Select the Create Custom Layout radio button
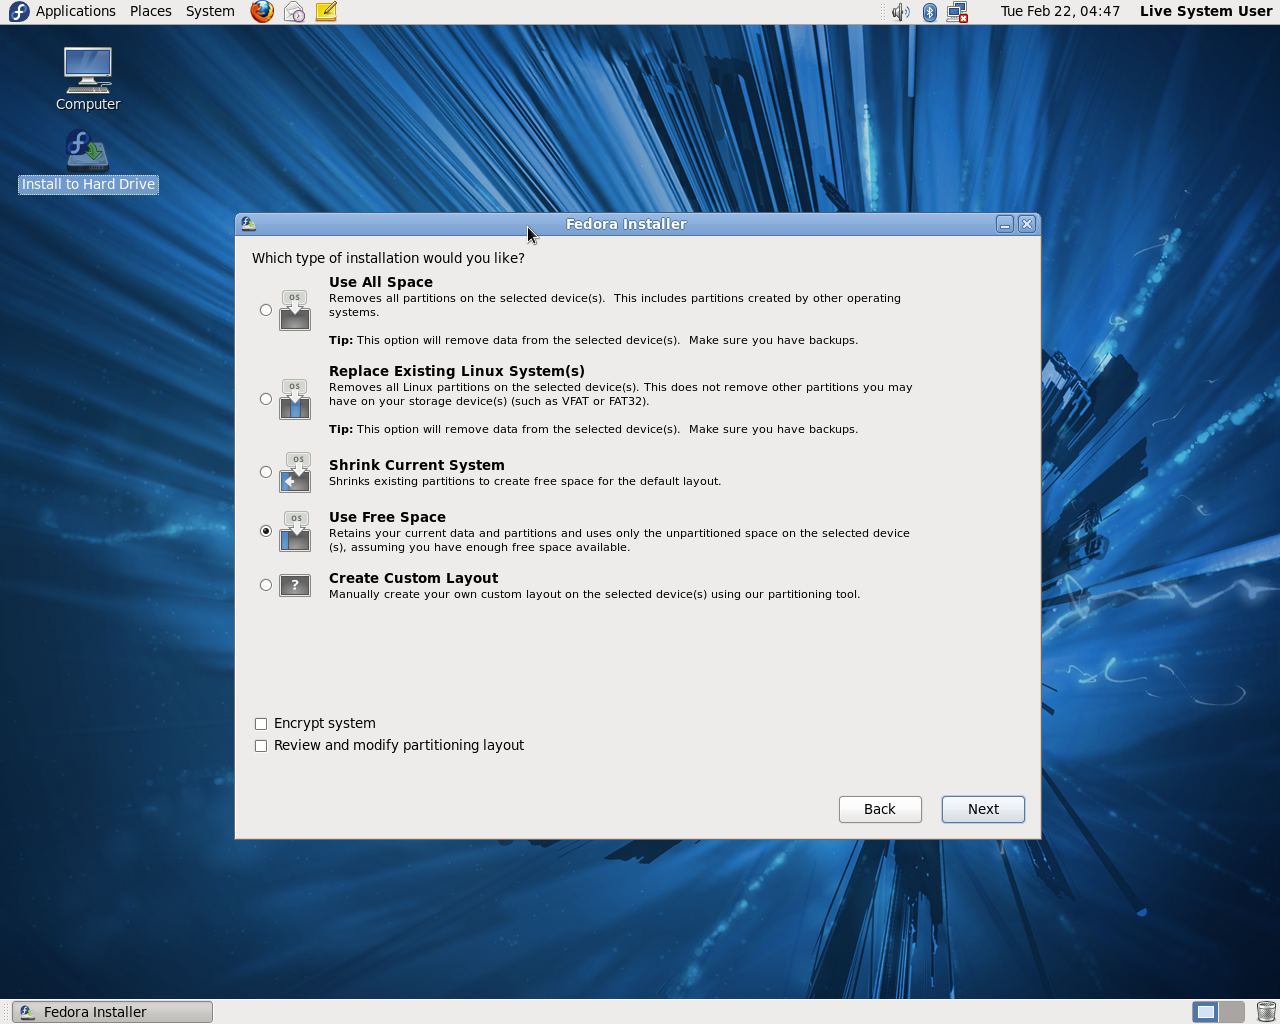This screenshot has width=1280, height=1024. (x=266, y=585)
